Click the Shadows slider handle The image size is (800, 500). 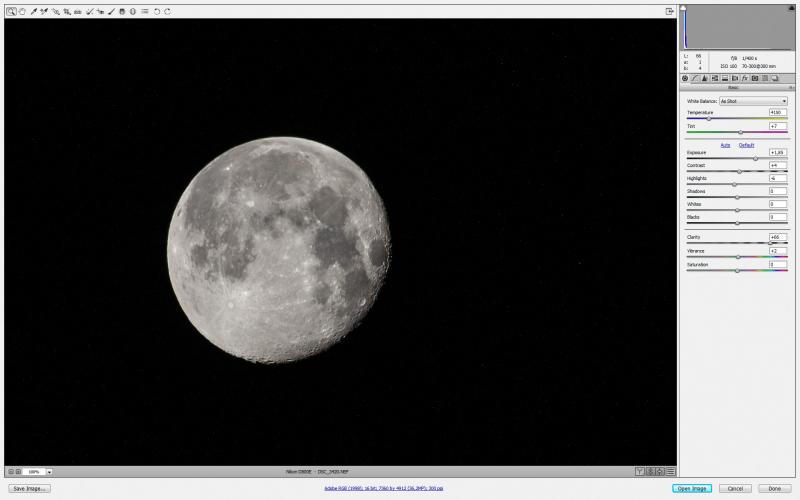(x=737, y=197)
